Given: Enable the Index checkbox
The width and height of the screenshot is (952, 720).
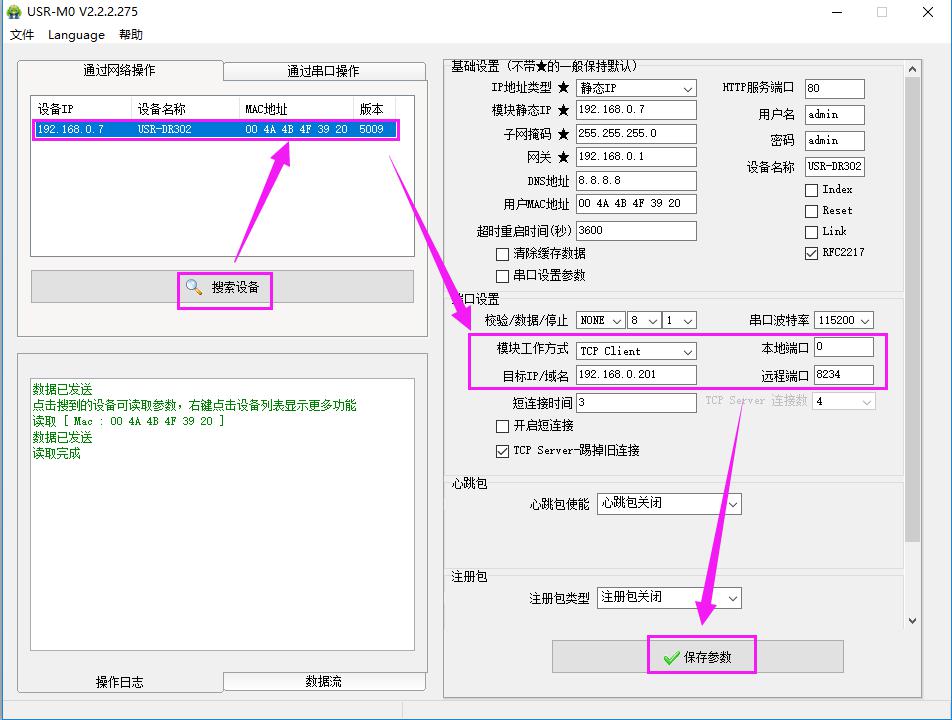Looking at the screenshot, I should coord(812,190).
